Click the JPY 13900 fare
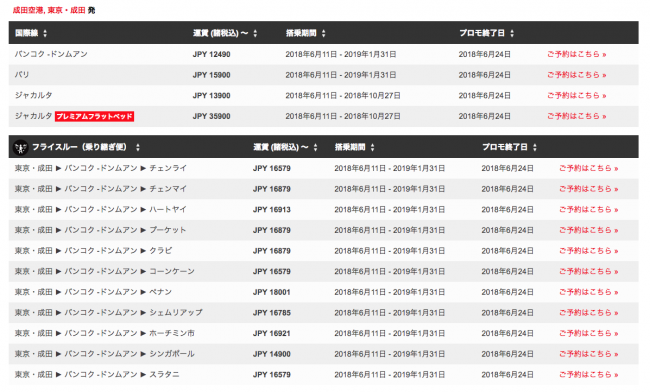The image size is (650, 392). [211, 96]
